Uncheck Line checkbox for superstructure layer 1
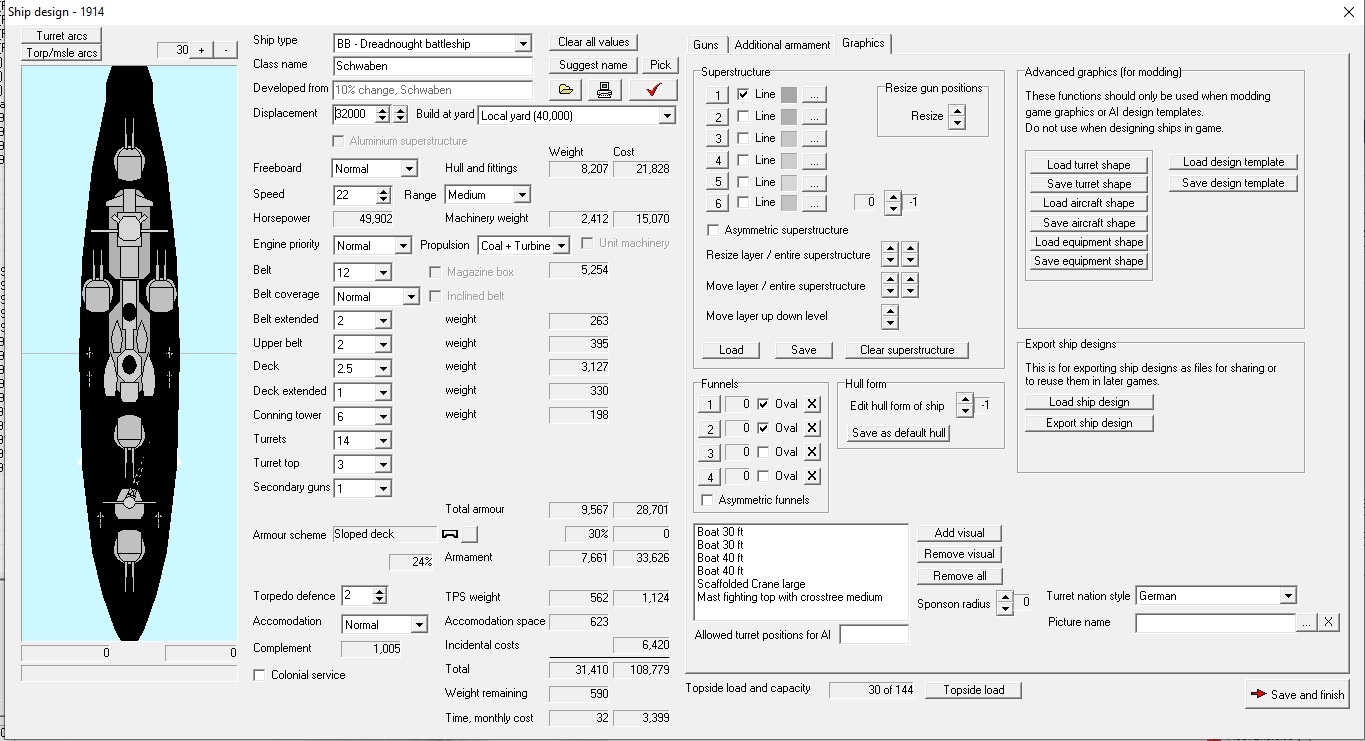This screenshot has width=1365, height=741. point(743,94)
